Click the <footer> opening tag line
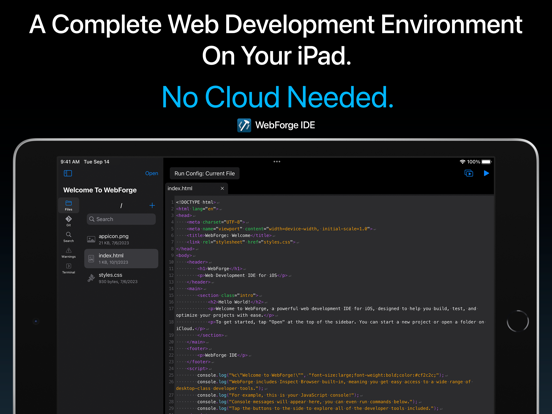552x414 pixels. point(199,349)
